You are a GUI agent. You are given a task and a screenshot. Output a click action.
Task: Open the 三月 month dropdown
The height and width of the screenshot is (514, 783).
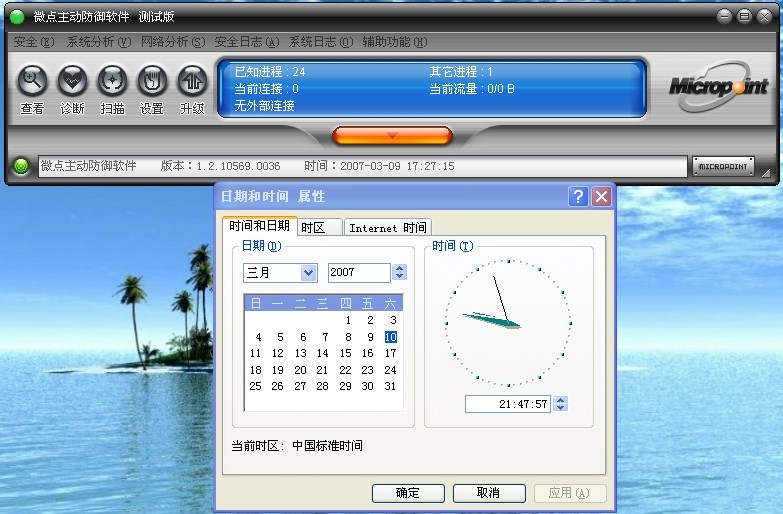coord(309,273)
